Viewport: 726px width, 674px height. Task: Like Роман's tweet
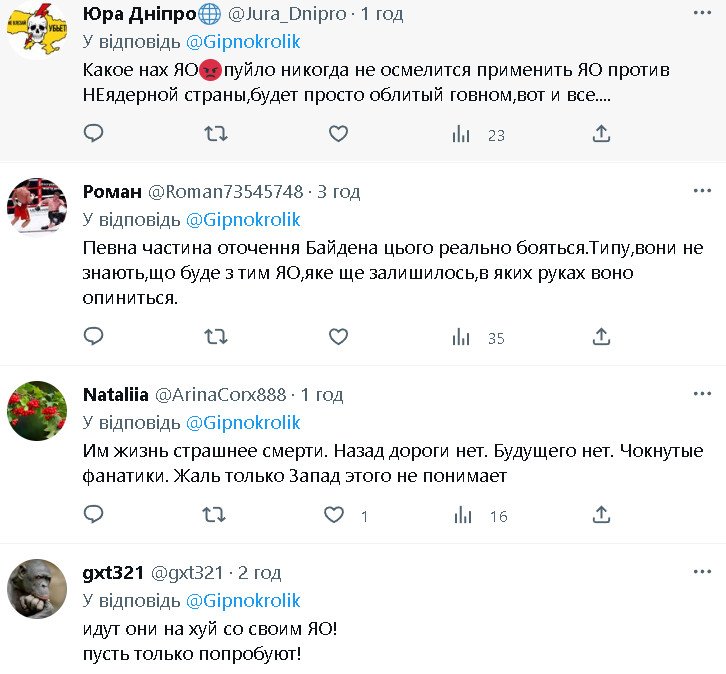pyautogui.click(x=338, y=337)
